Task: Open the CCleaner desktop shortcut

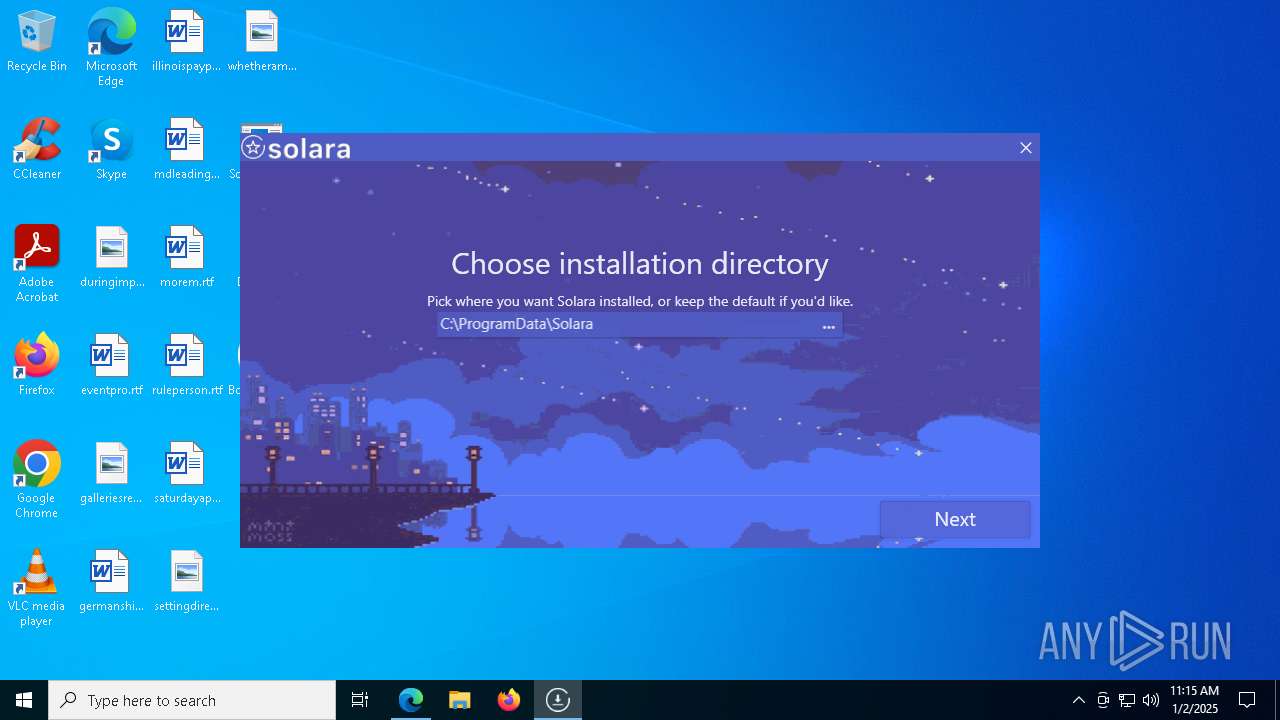Action: click(37, 150)
